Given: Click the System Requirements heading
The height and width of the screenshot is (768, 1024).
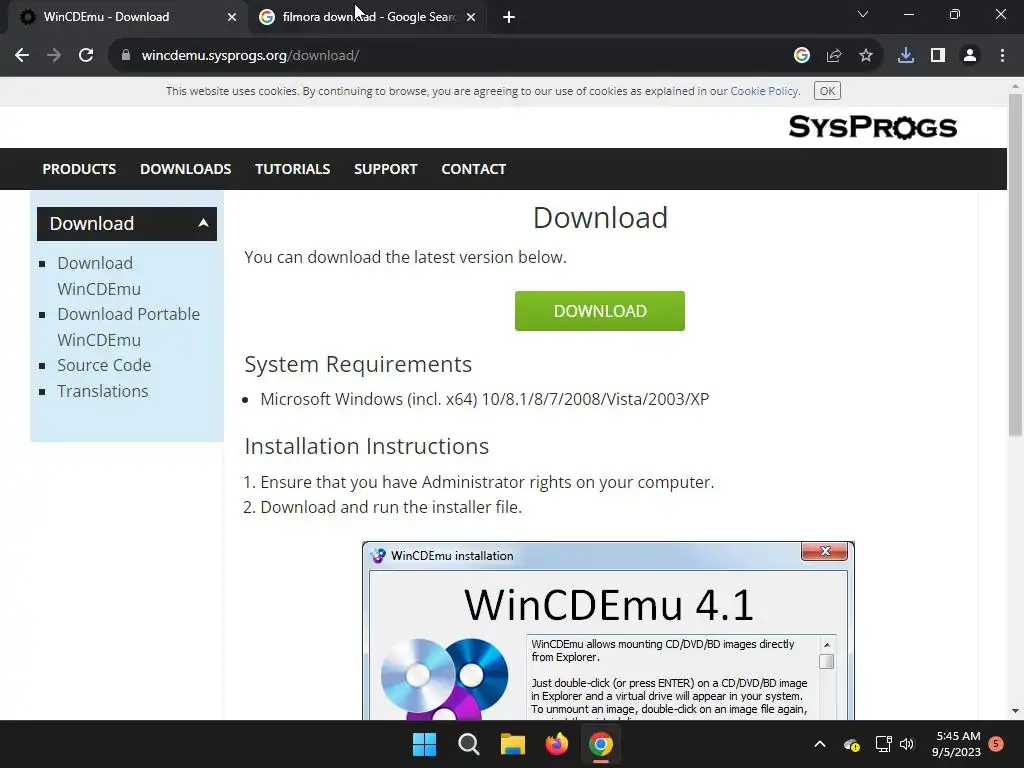Looking at the screenshot, I should (x=358, y=364).
